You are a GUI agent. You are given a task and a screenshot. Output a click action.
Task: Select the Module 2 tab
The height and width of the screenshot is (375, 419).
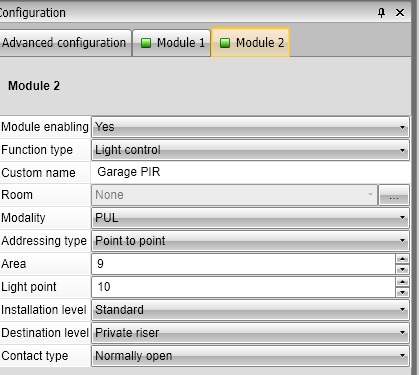click(x=251, y=43)
